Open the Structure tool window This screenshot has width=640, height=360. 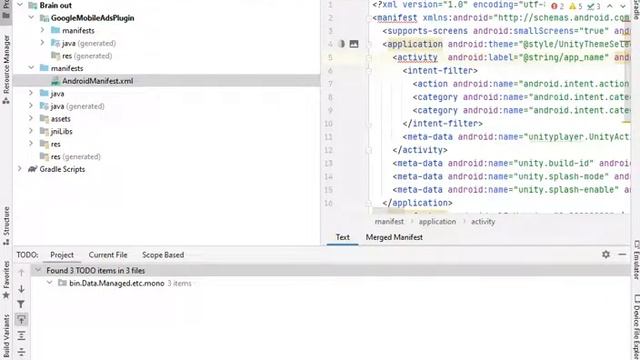pyautogui.click(x=6, y=226)
